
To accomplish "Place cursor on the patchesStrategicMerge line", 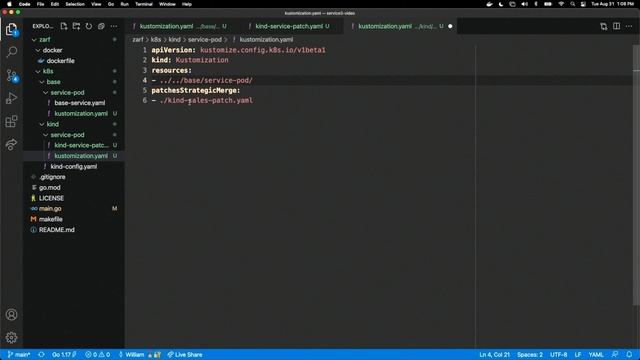I will 196,90.
